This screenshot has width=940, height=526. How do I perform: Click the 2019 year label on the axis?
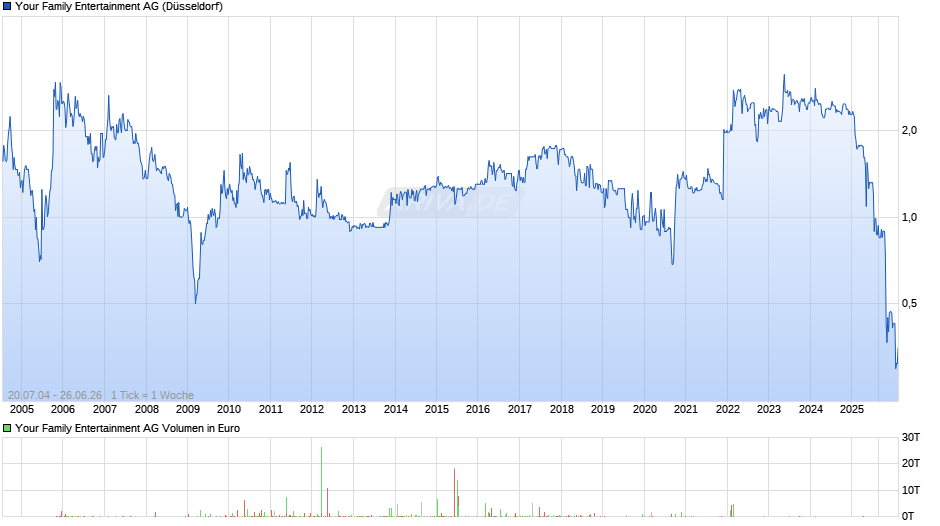pyautogui.click(x=603, y=409)
